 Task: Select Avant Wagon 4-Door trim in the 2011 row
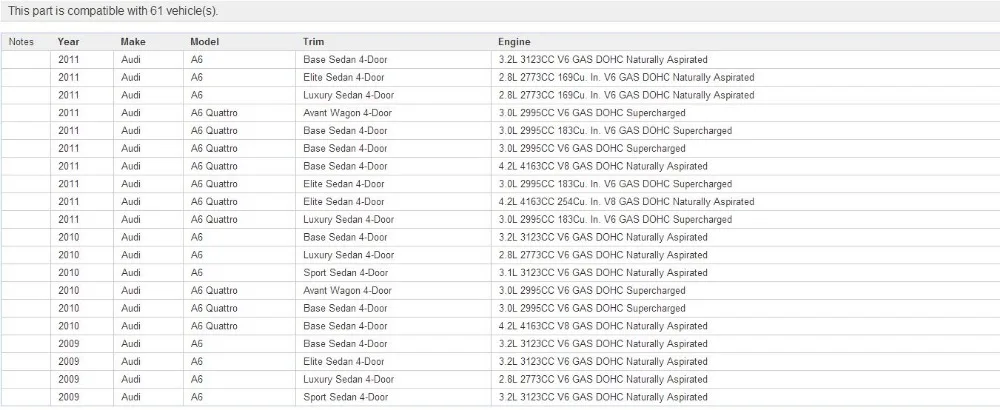[x=348, y=113]
